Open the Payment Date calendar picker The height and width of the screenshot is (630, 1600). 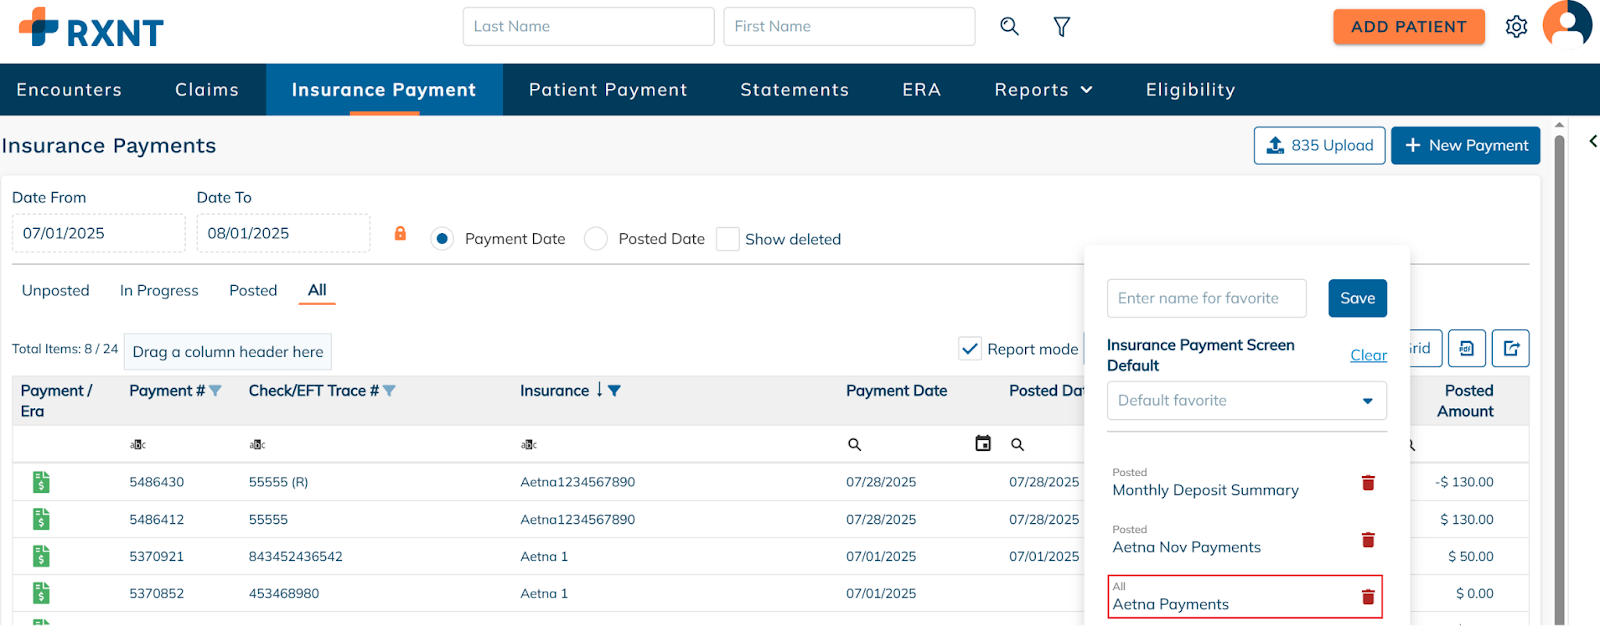click(983, 444)
